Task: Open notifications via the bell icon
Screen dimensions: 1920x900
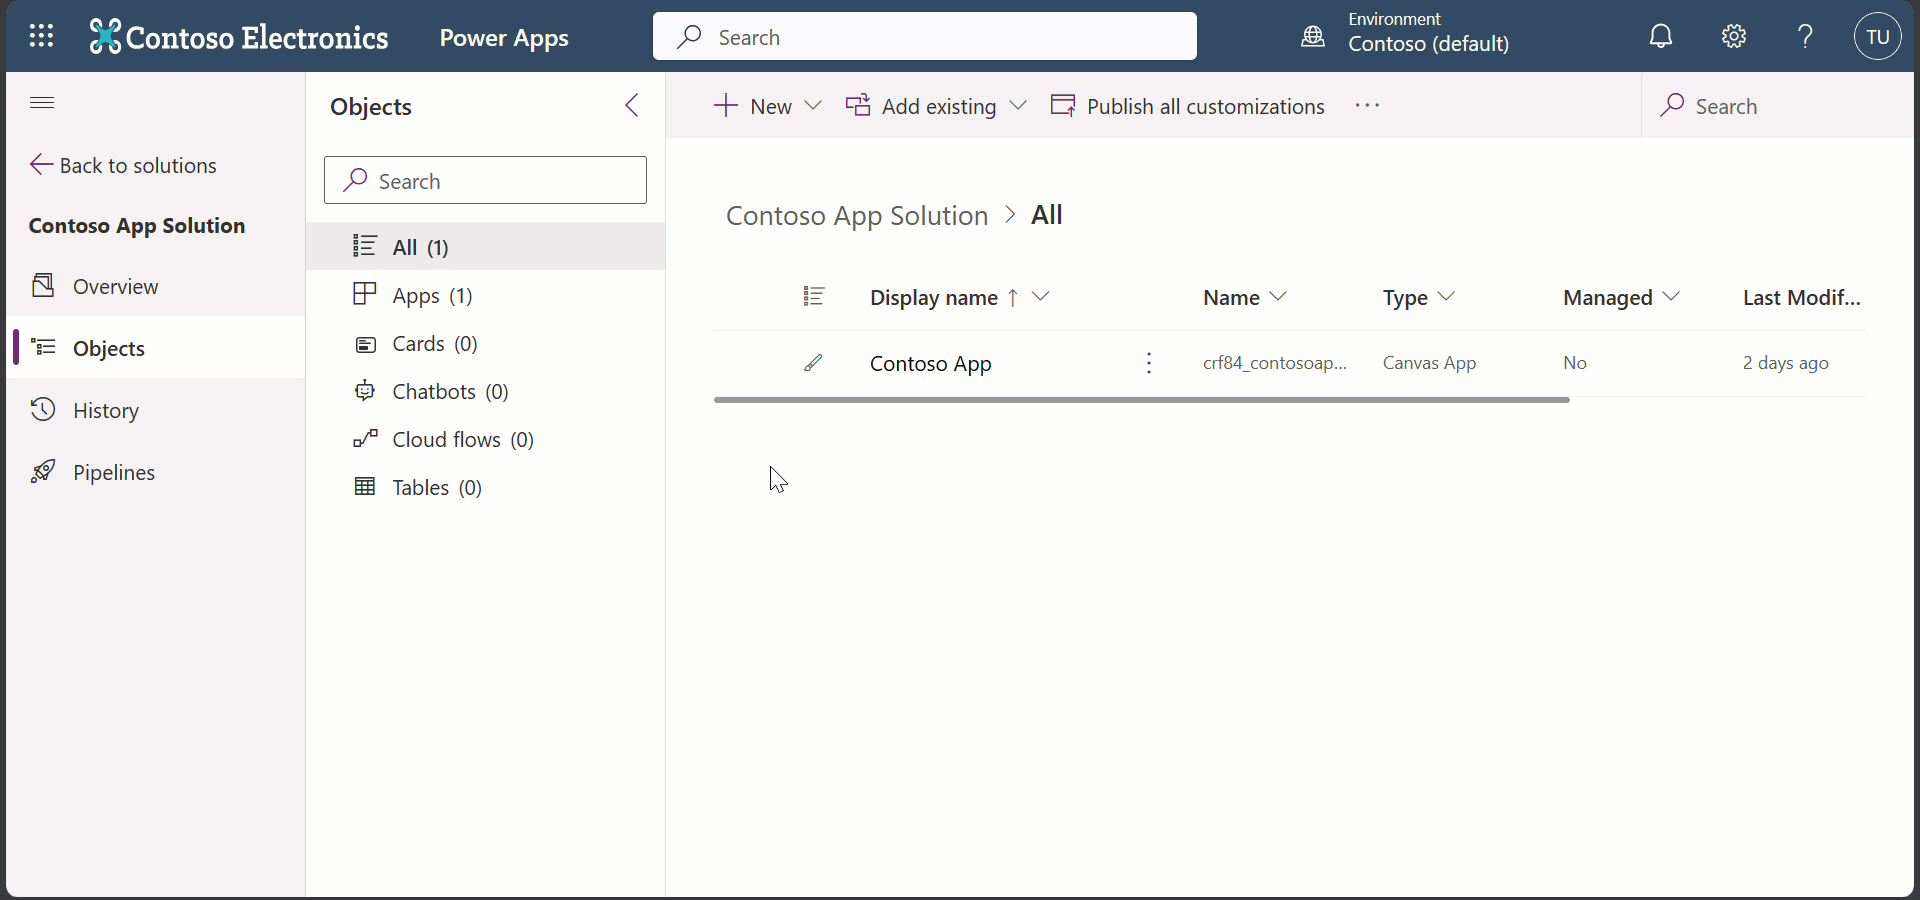Action: [x=1660, y=36]
